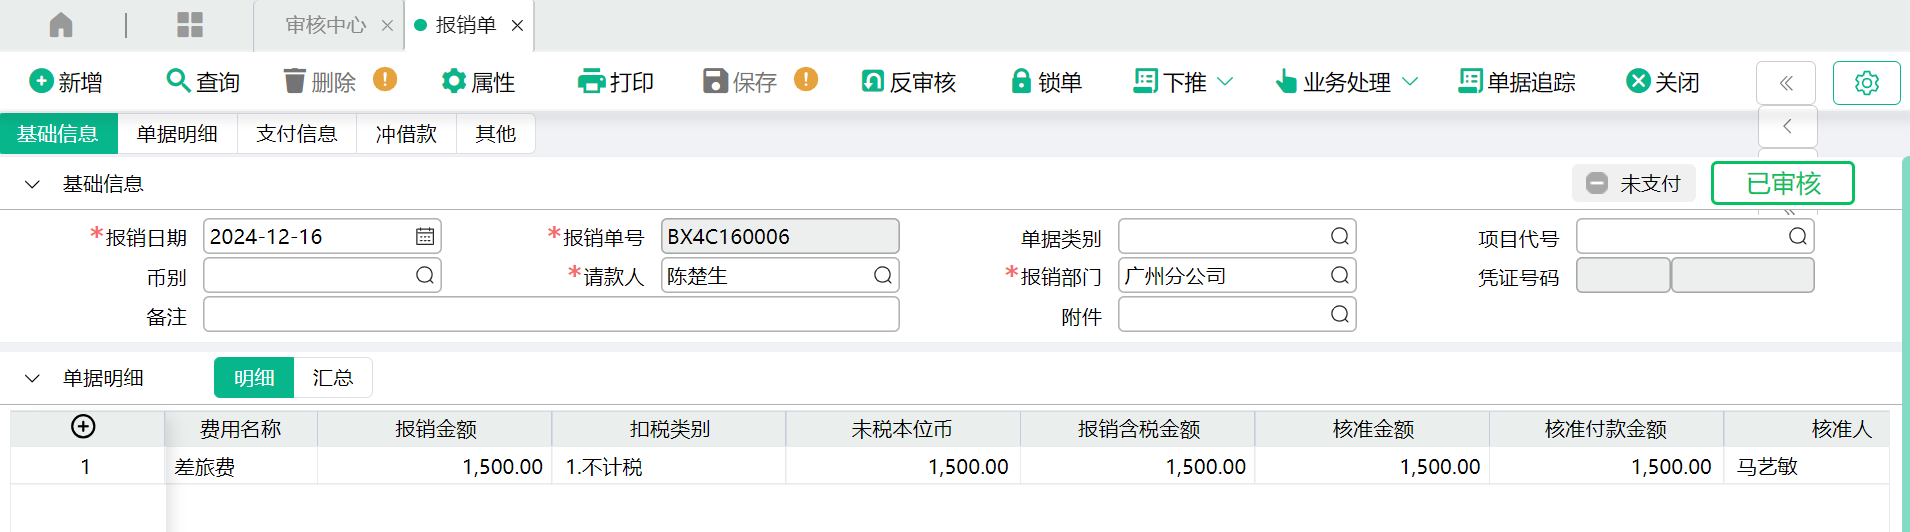
Task: Switch to the 支付信息 tab
Action: (x=297, y=134)
